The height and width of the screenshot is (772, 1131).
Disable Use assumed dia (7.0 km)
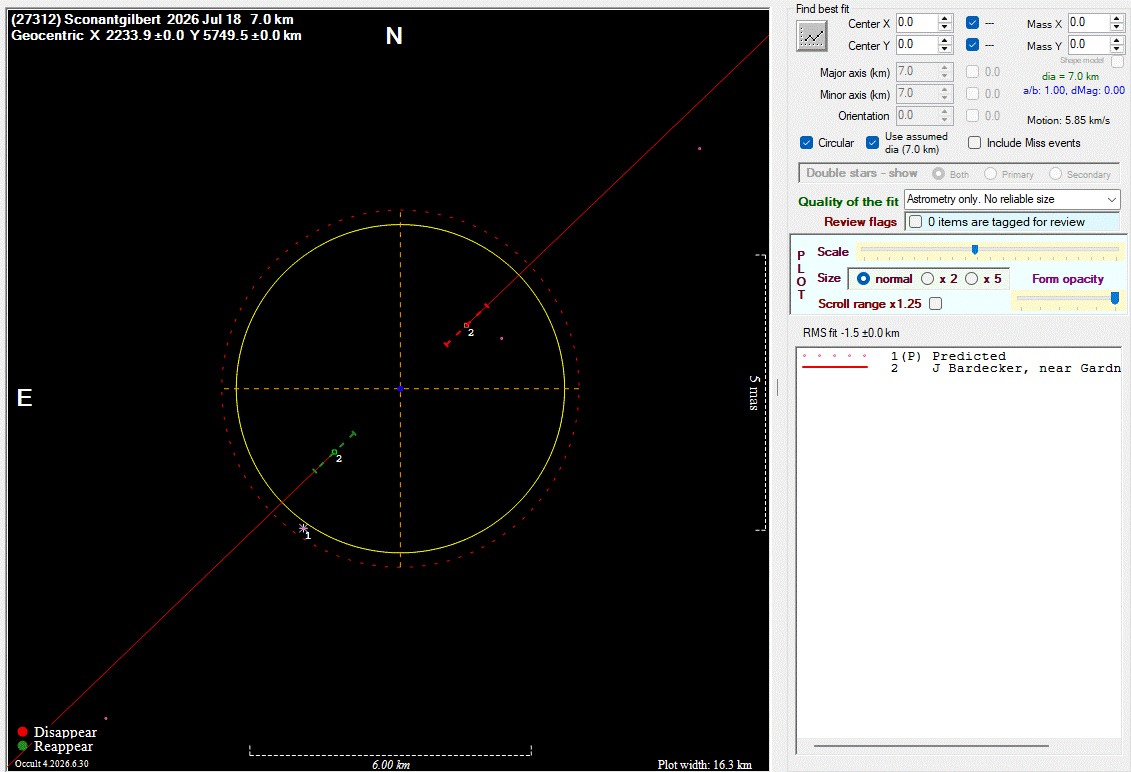[x=872, y=143]
